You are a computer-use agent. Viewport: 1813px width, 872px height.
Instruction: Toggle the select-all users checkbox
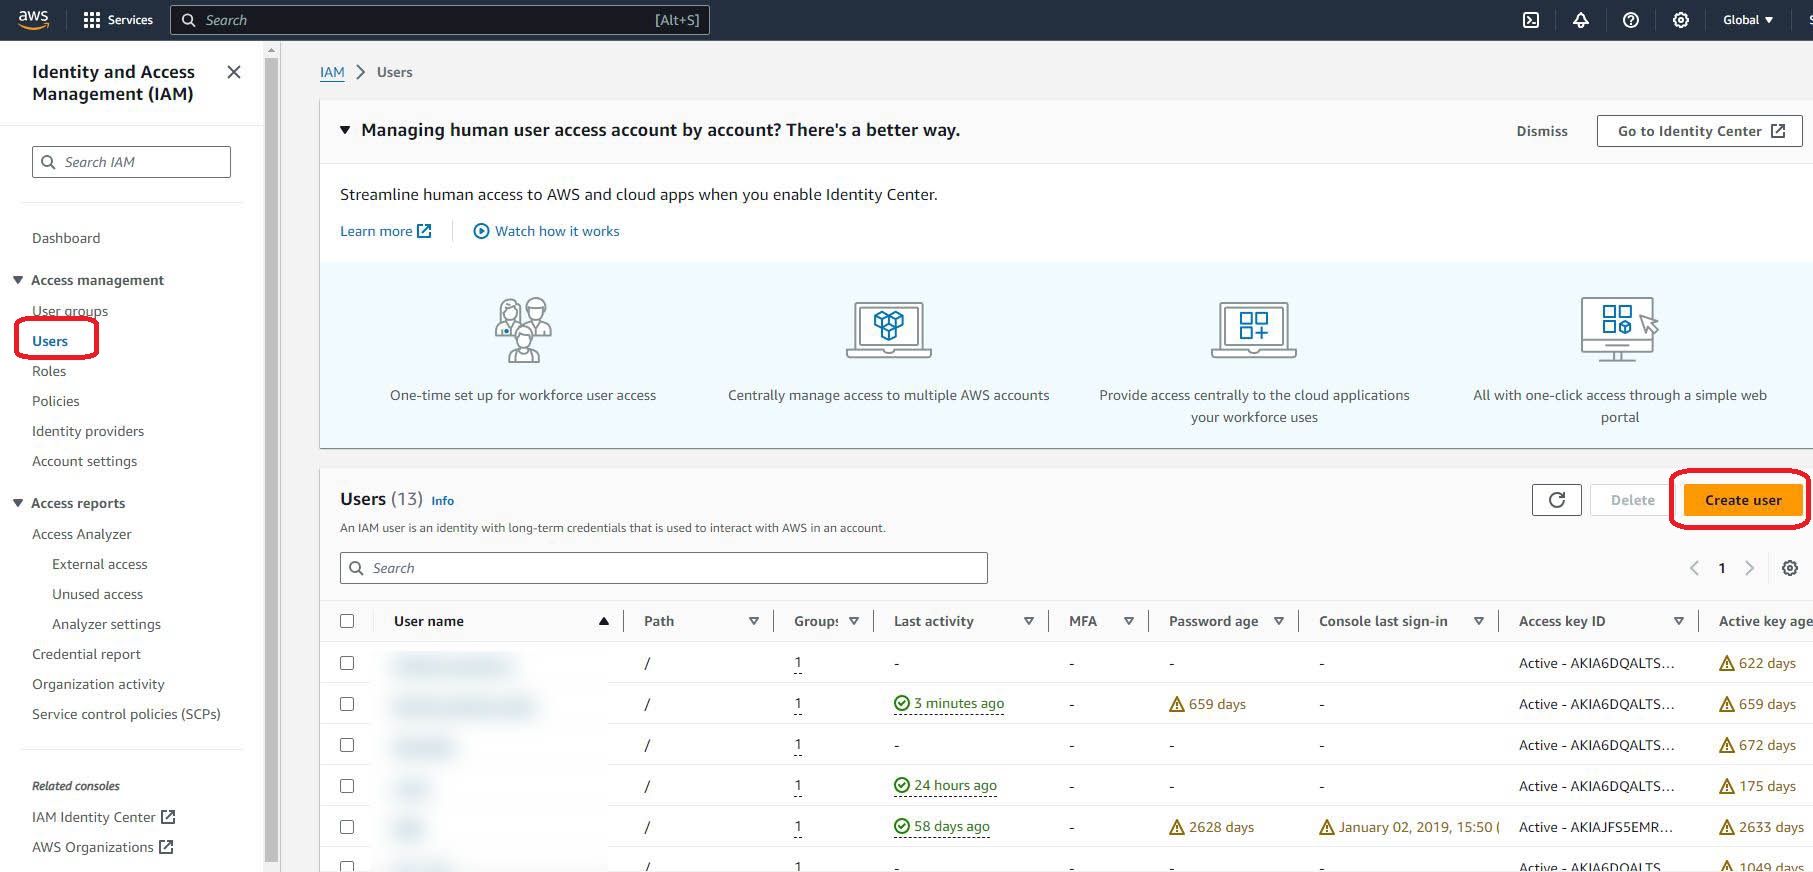coord(347,621)
